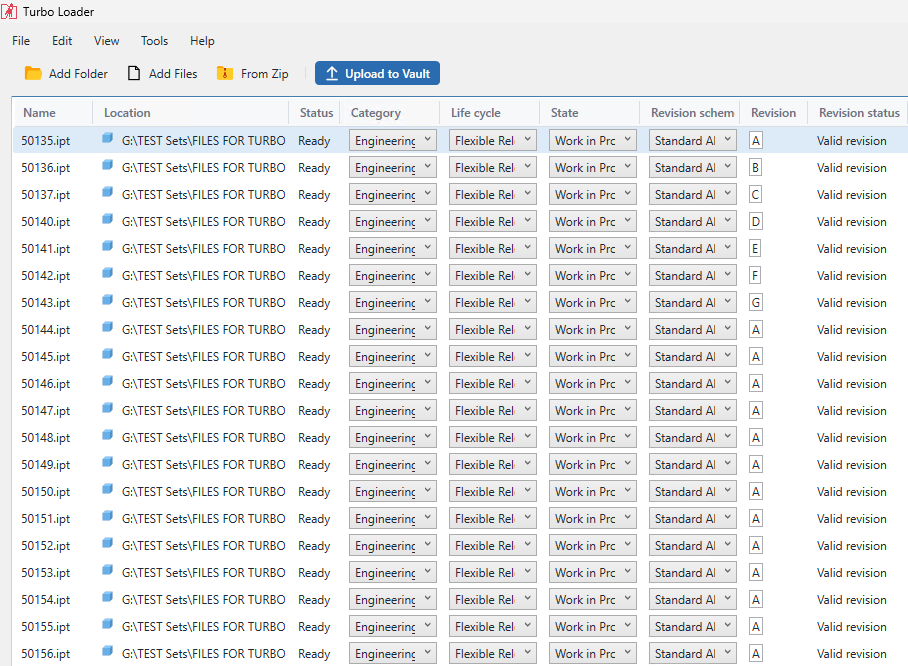Open the Revision scheme dropdown for 50140.ipt
Screen dimensions: 908x666
[x=693, y=221]
